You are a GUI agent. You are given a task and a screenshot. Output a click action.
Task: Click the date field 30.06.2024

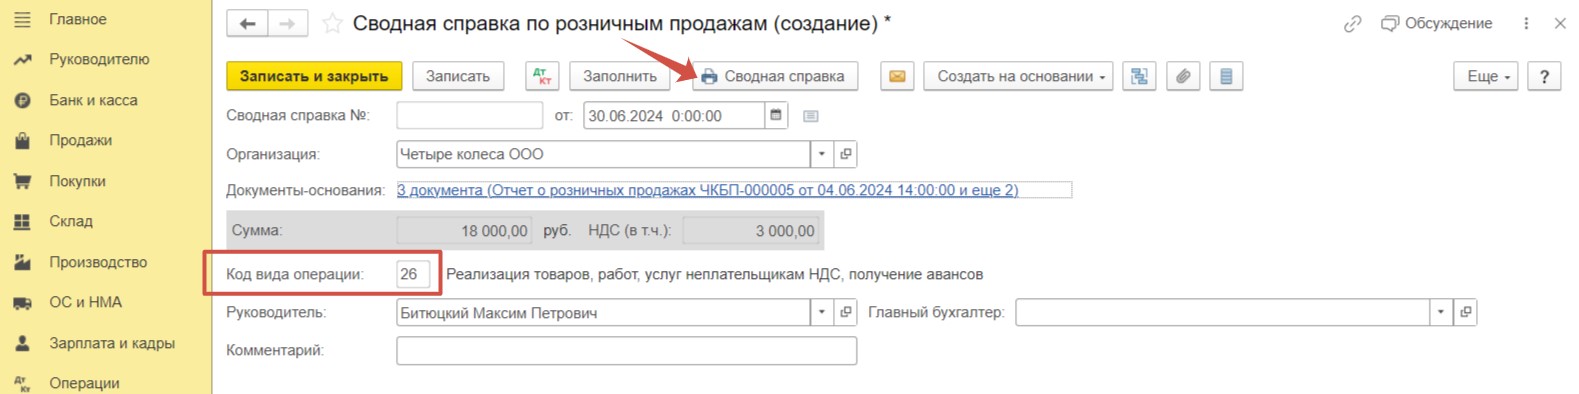pos(674,115)
